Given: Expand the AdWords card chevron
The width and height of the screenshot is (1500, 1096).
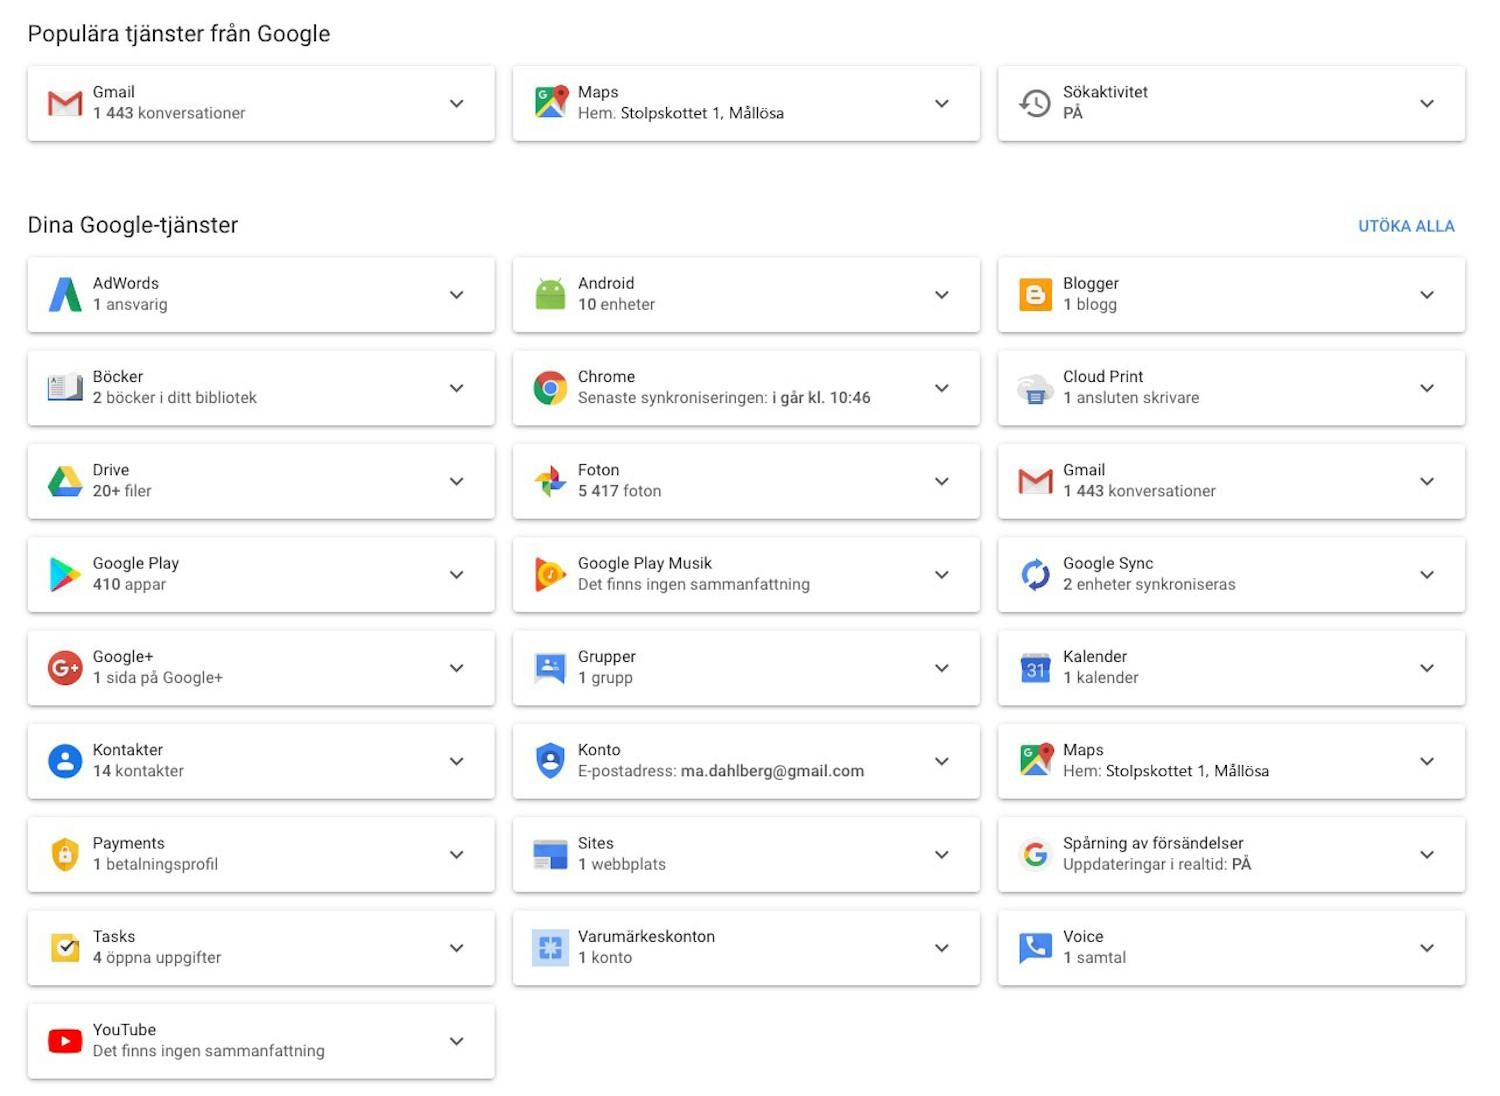Looking at the screenshot, I should (x=457, y=295).
